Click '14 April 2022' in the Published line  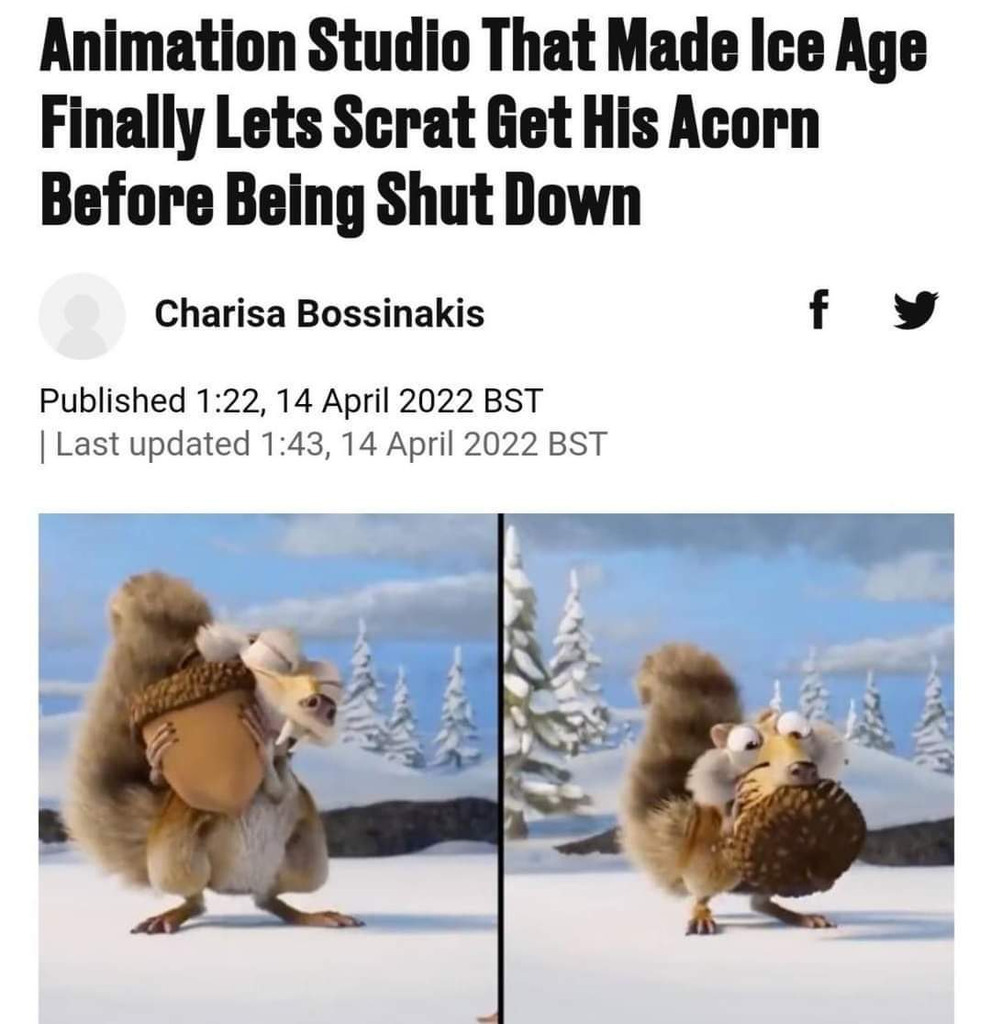click(374, 400)
